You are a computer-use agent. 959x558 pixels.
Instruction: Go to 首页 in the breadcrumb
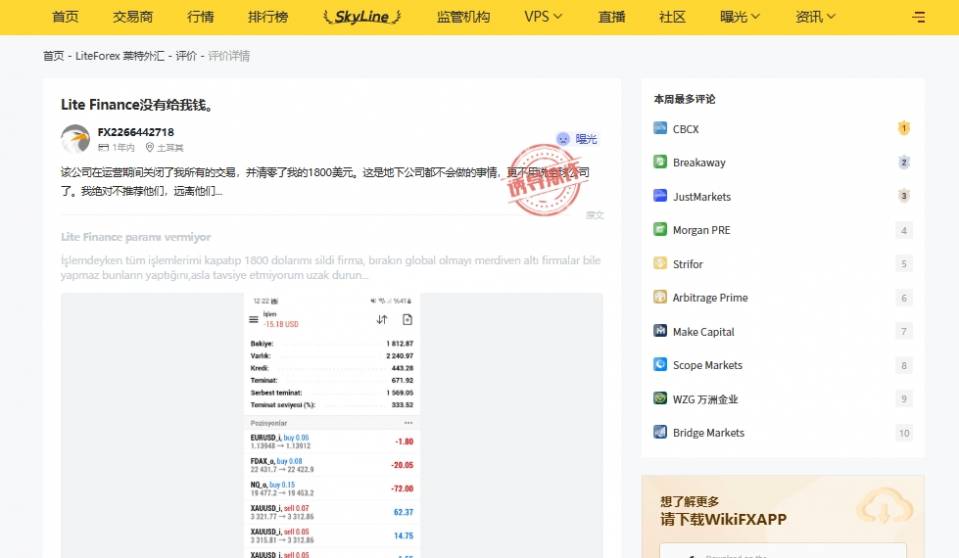[x=53, y=56]
